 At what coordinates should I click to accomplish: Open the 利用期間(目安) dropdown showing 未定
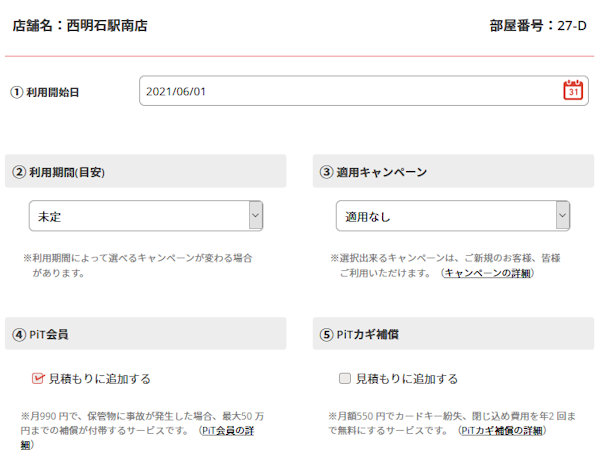pos(146,216)
